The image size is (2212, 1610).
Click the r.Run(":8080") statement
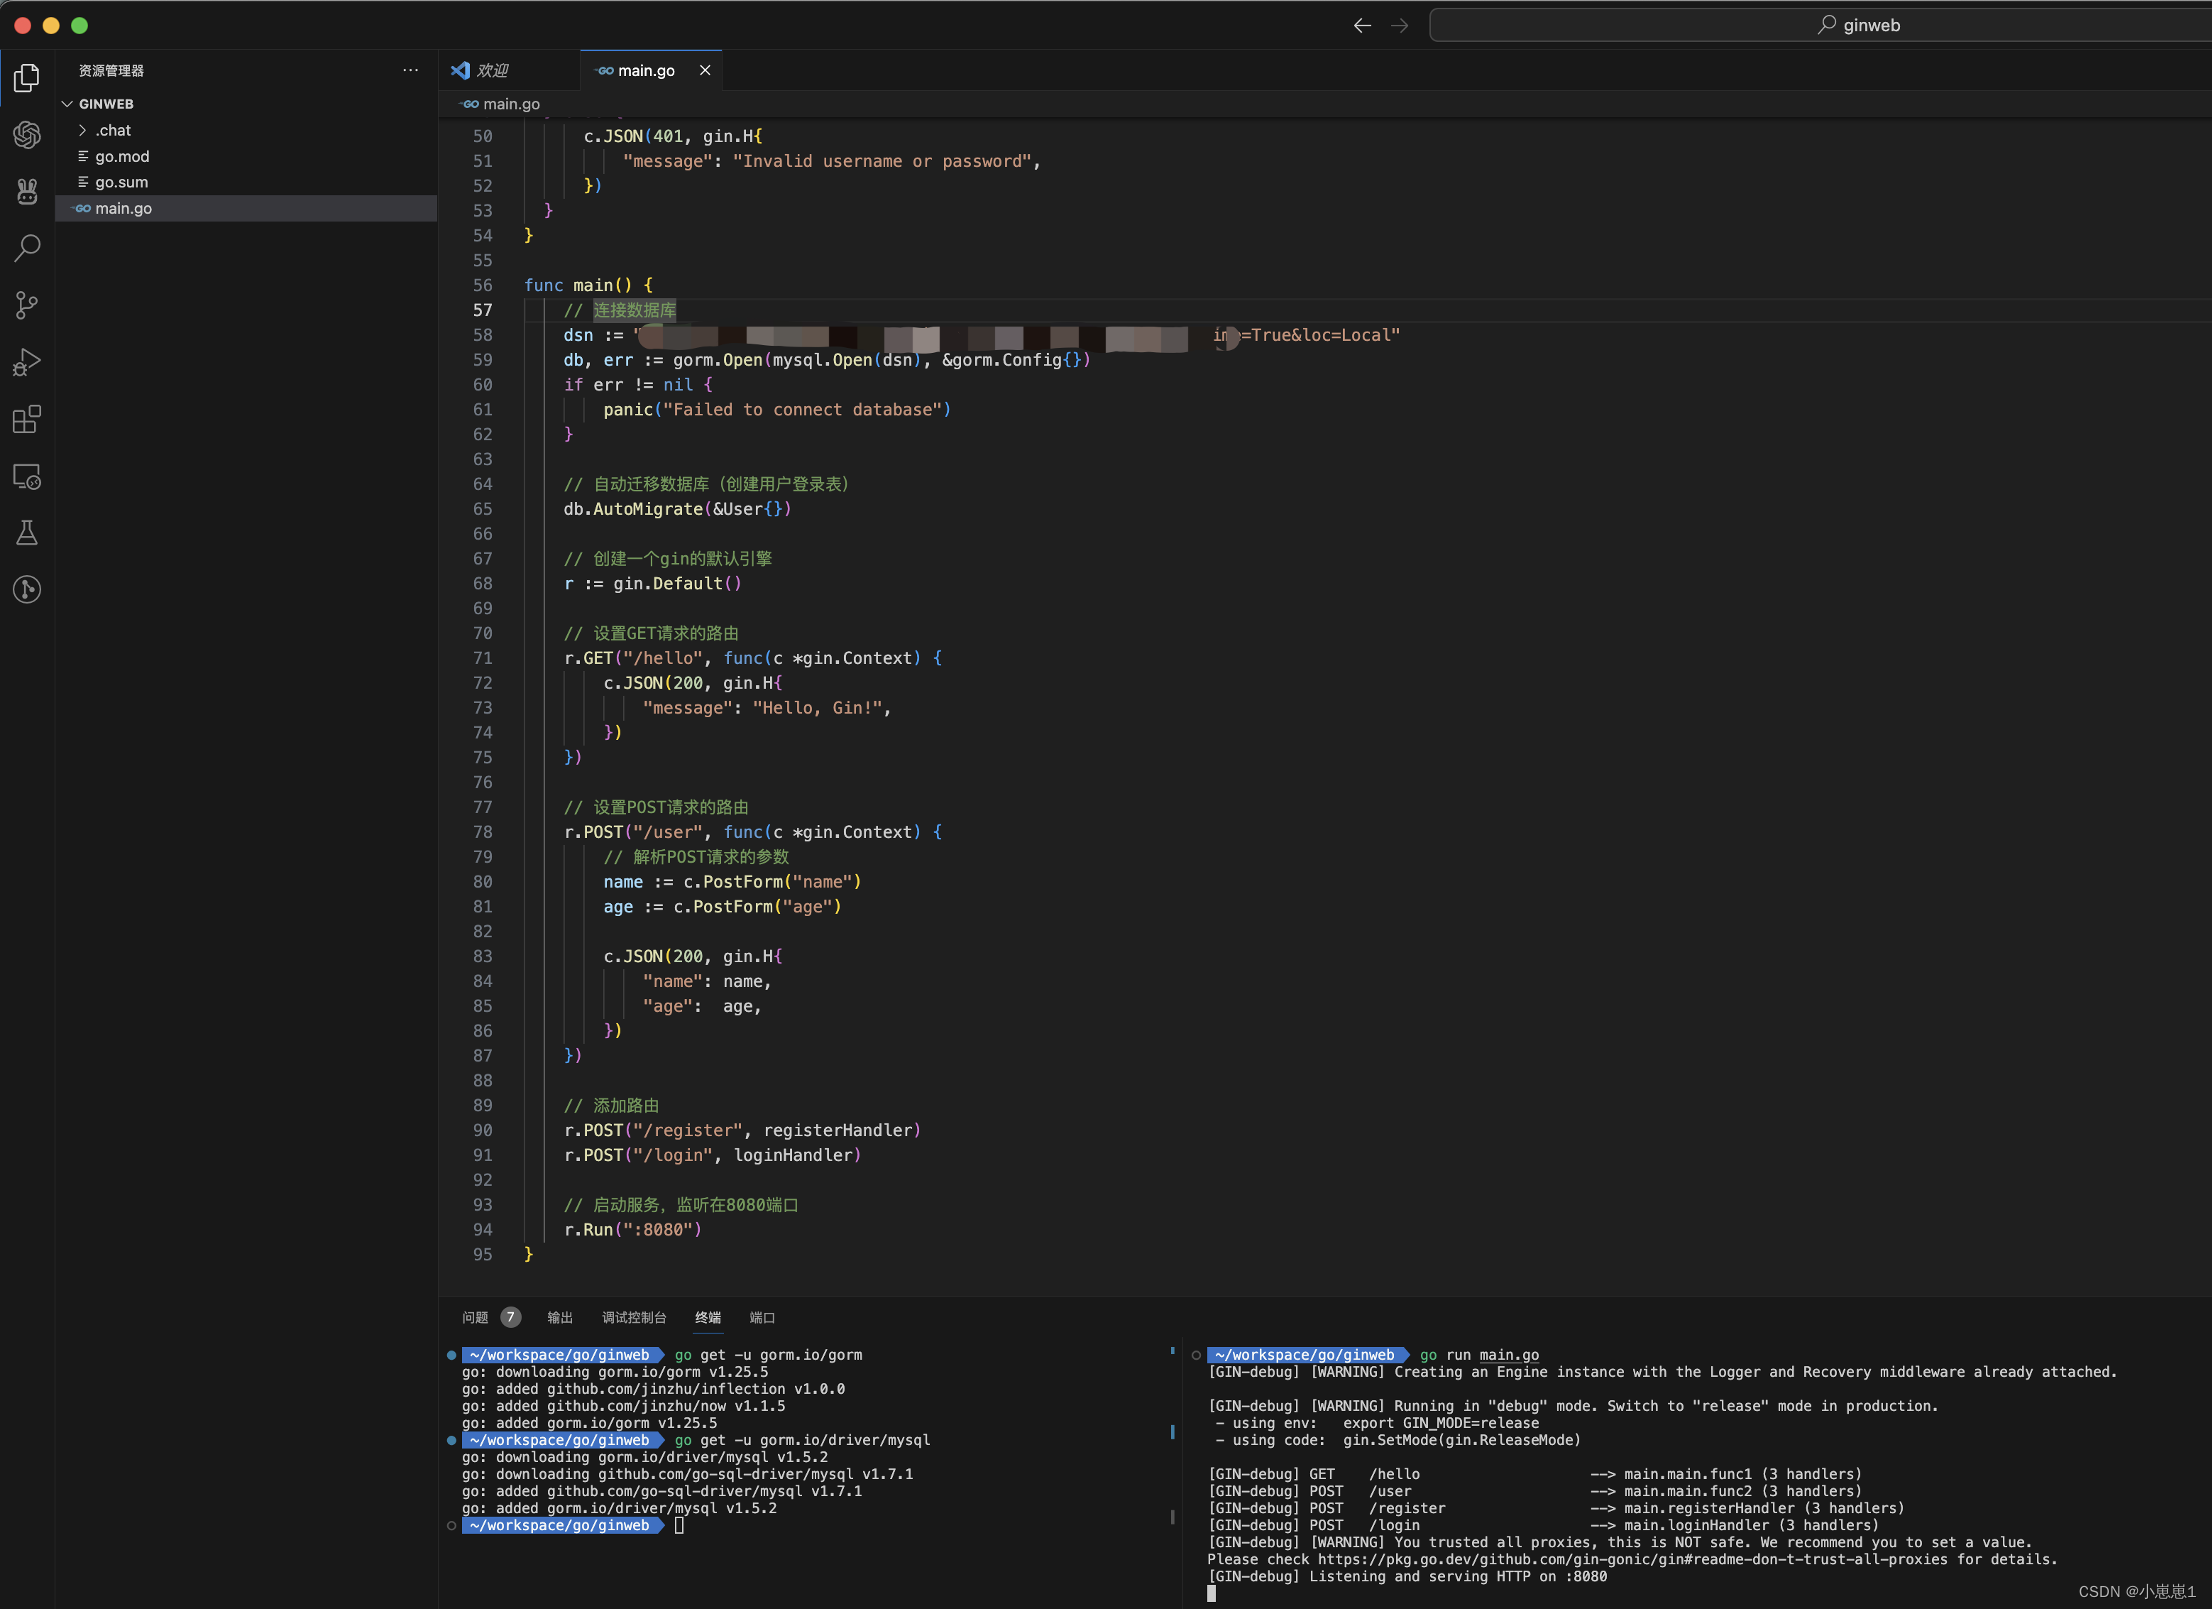[633, 1230]
